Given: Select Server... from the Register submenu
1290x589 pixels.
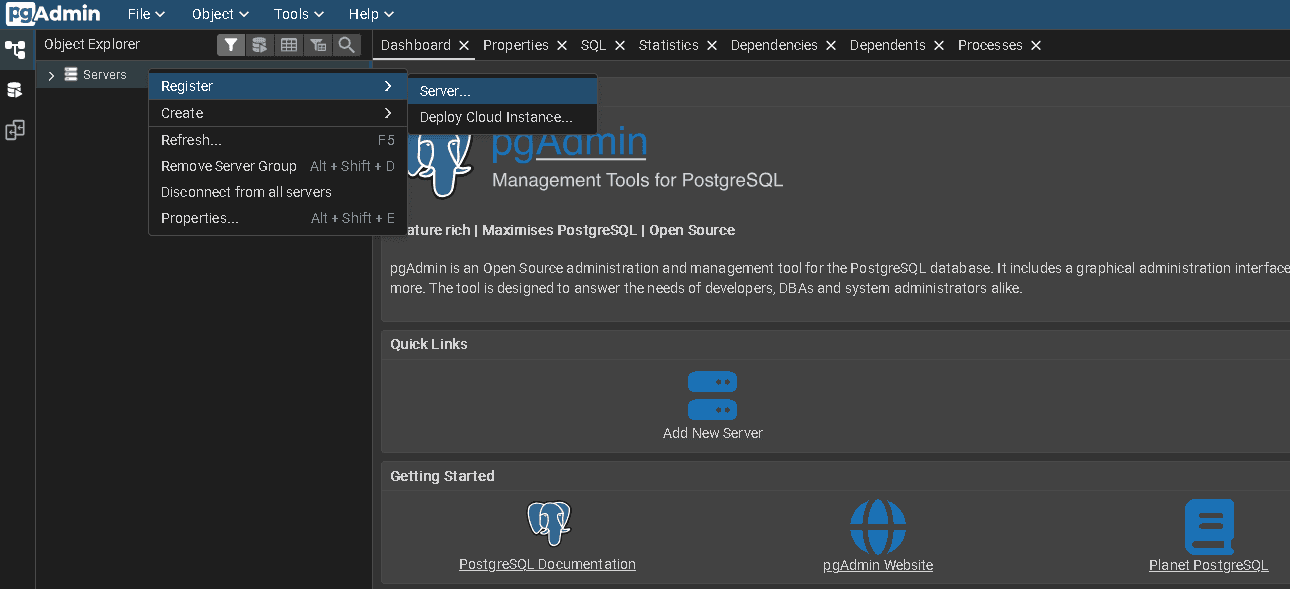Looking at the screenshot, I should pos(445,91).
